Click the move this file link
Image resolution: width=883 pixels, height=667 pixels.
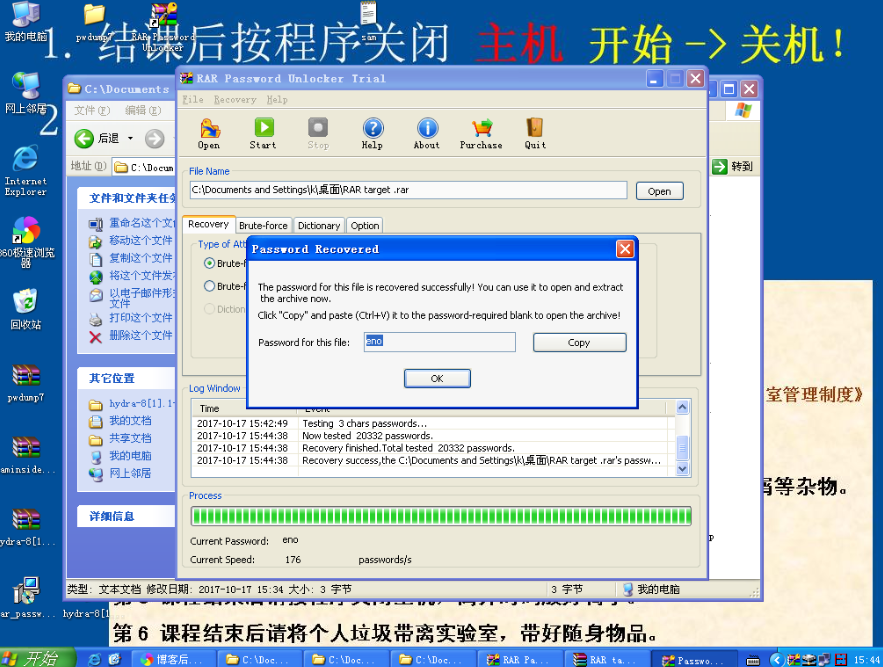pyautogui.click(x=141, y=241)
